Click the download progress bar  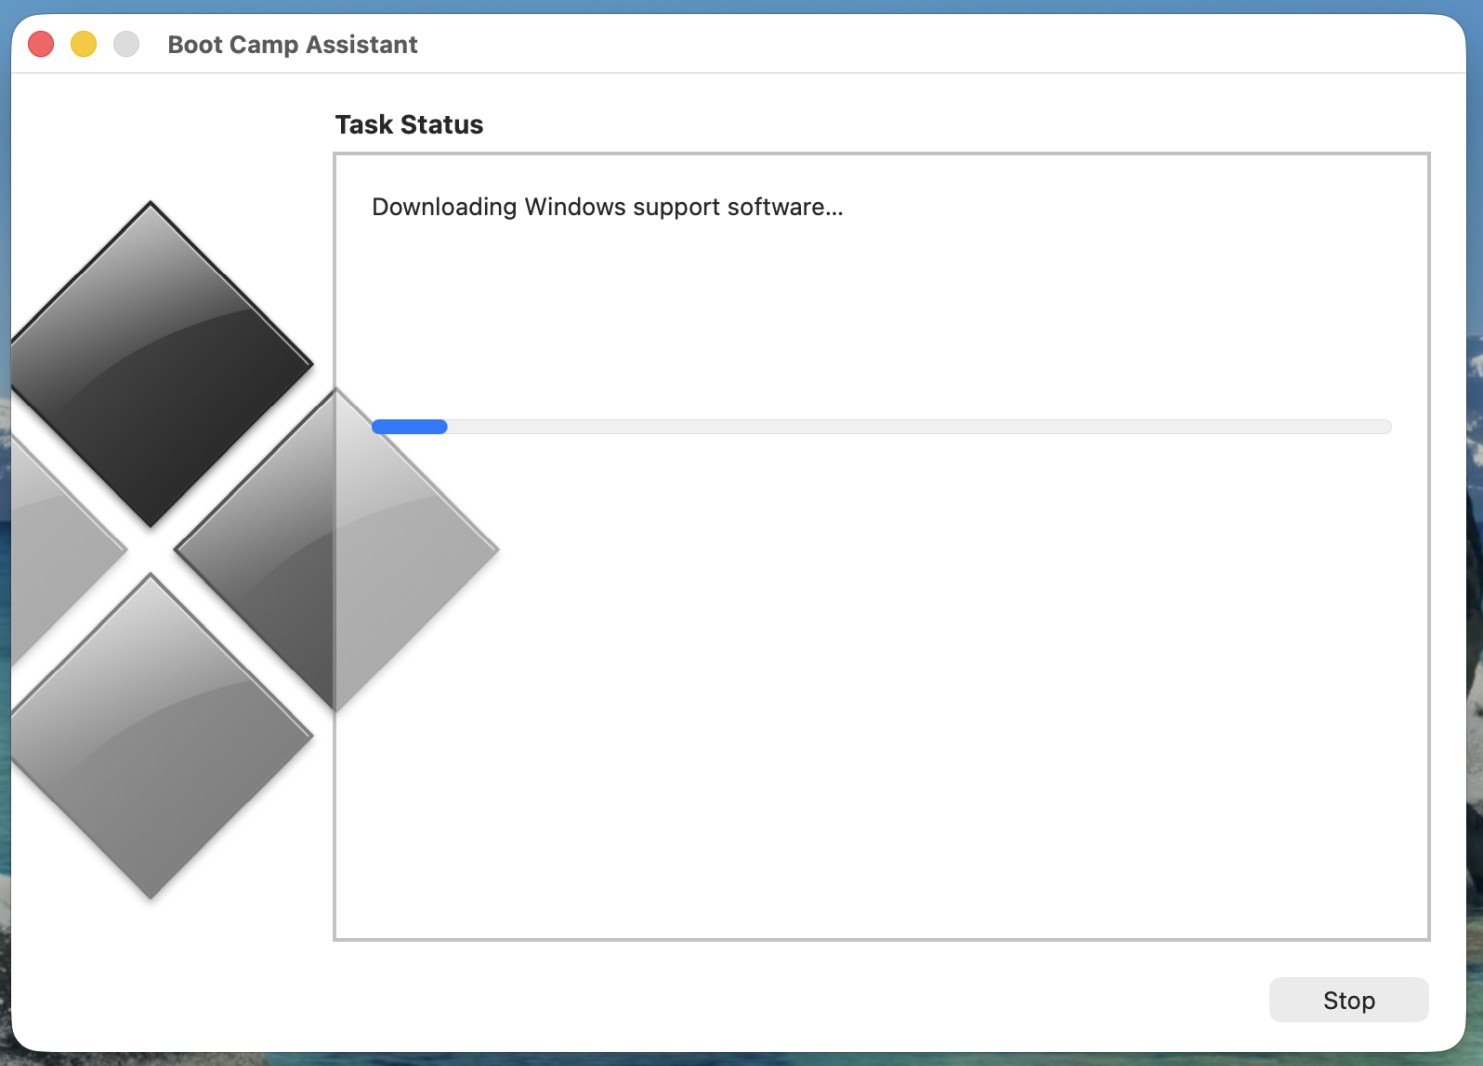[880, 427]
